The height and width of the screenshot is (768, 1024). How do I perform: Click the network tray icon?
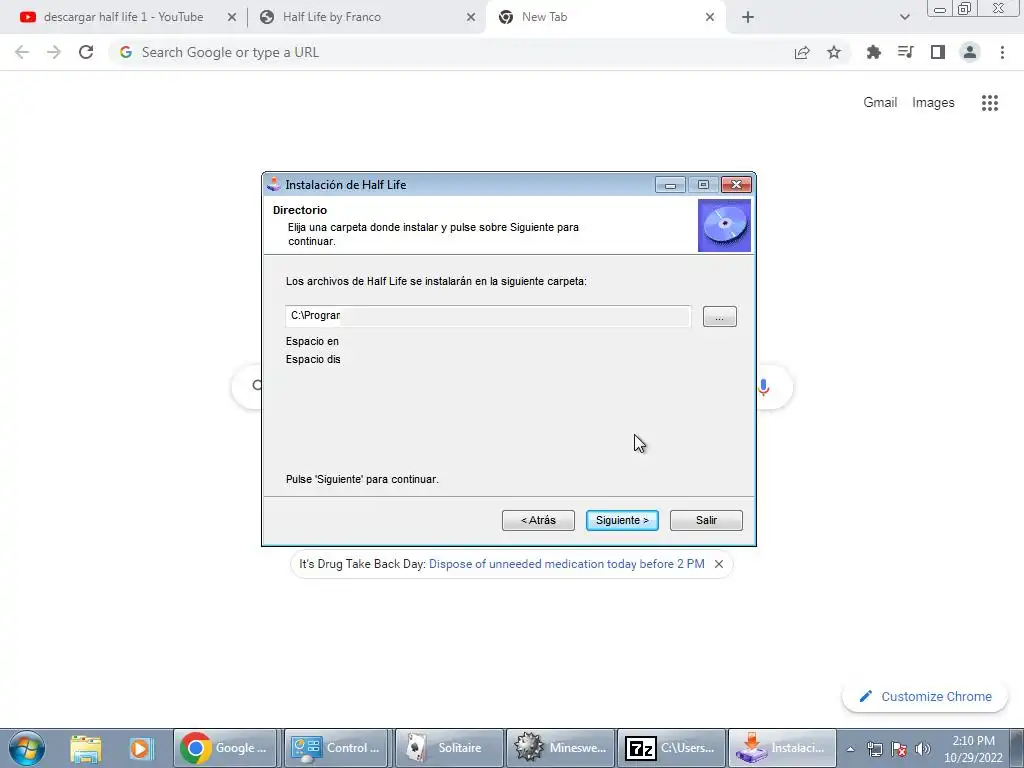point(874,749)
